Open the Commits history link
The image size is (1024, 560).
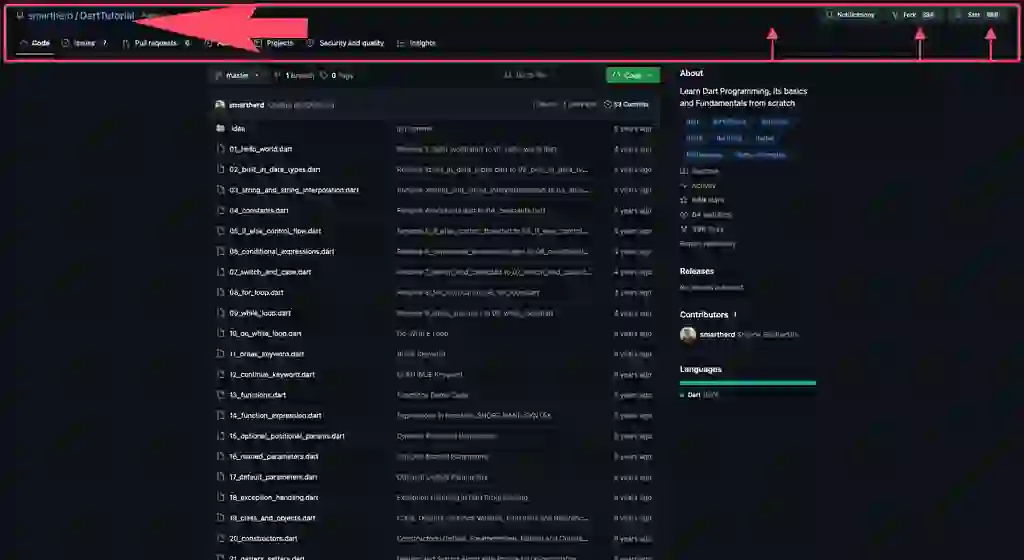(x=627, y=104)
